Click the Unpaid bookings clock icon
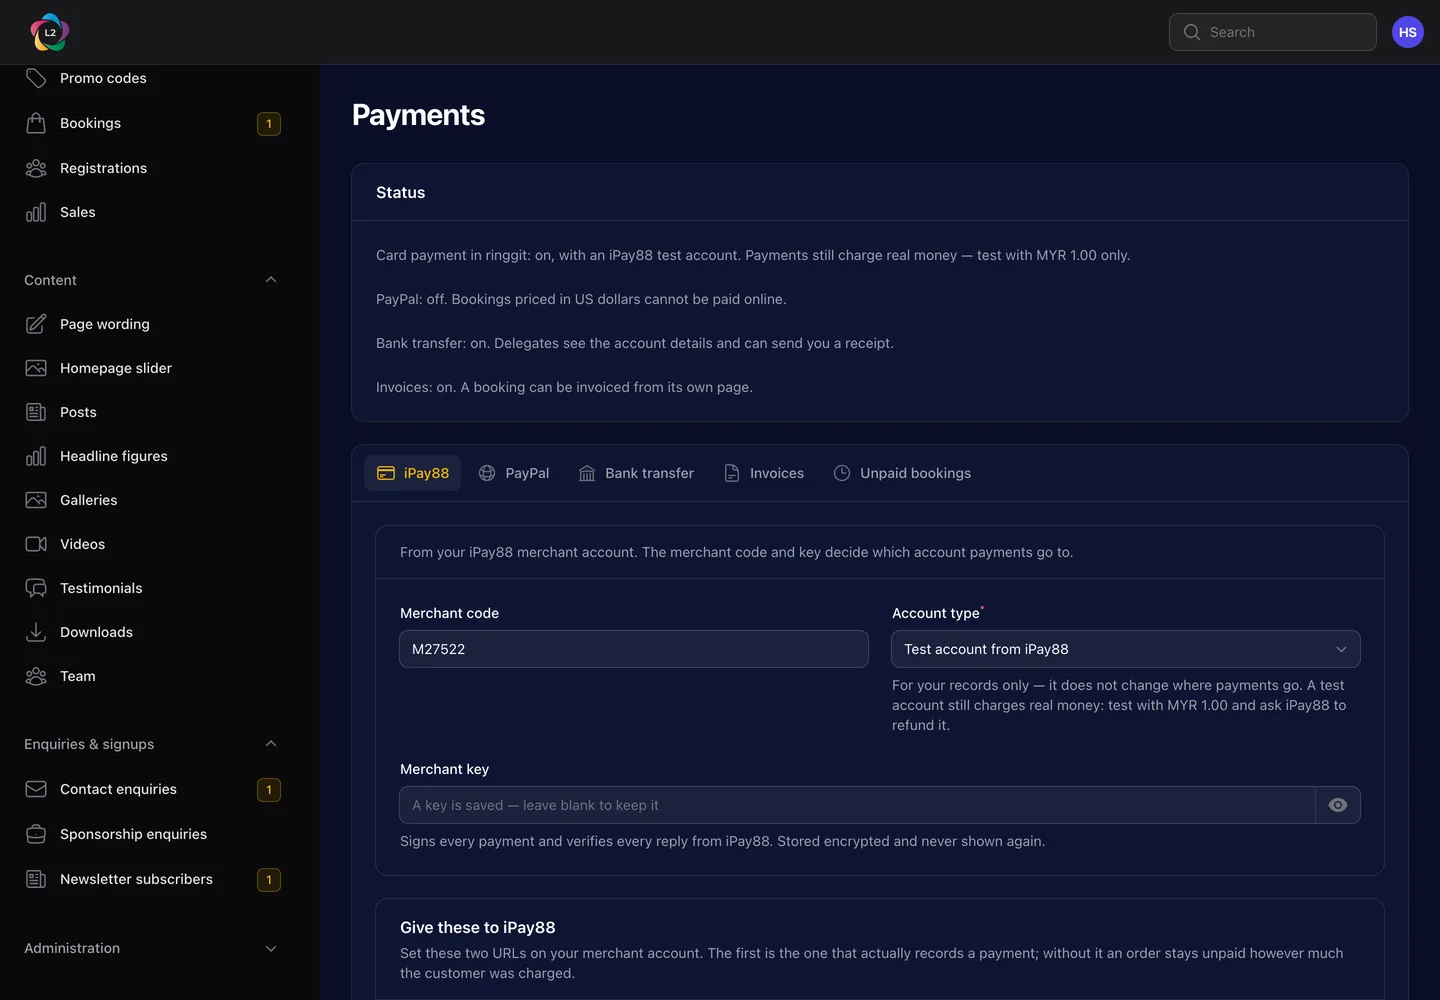 coord(842,473)
